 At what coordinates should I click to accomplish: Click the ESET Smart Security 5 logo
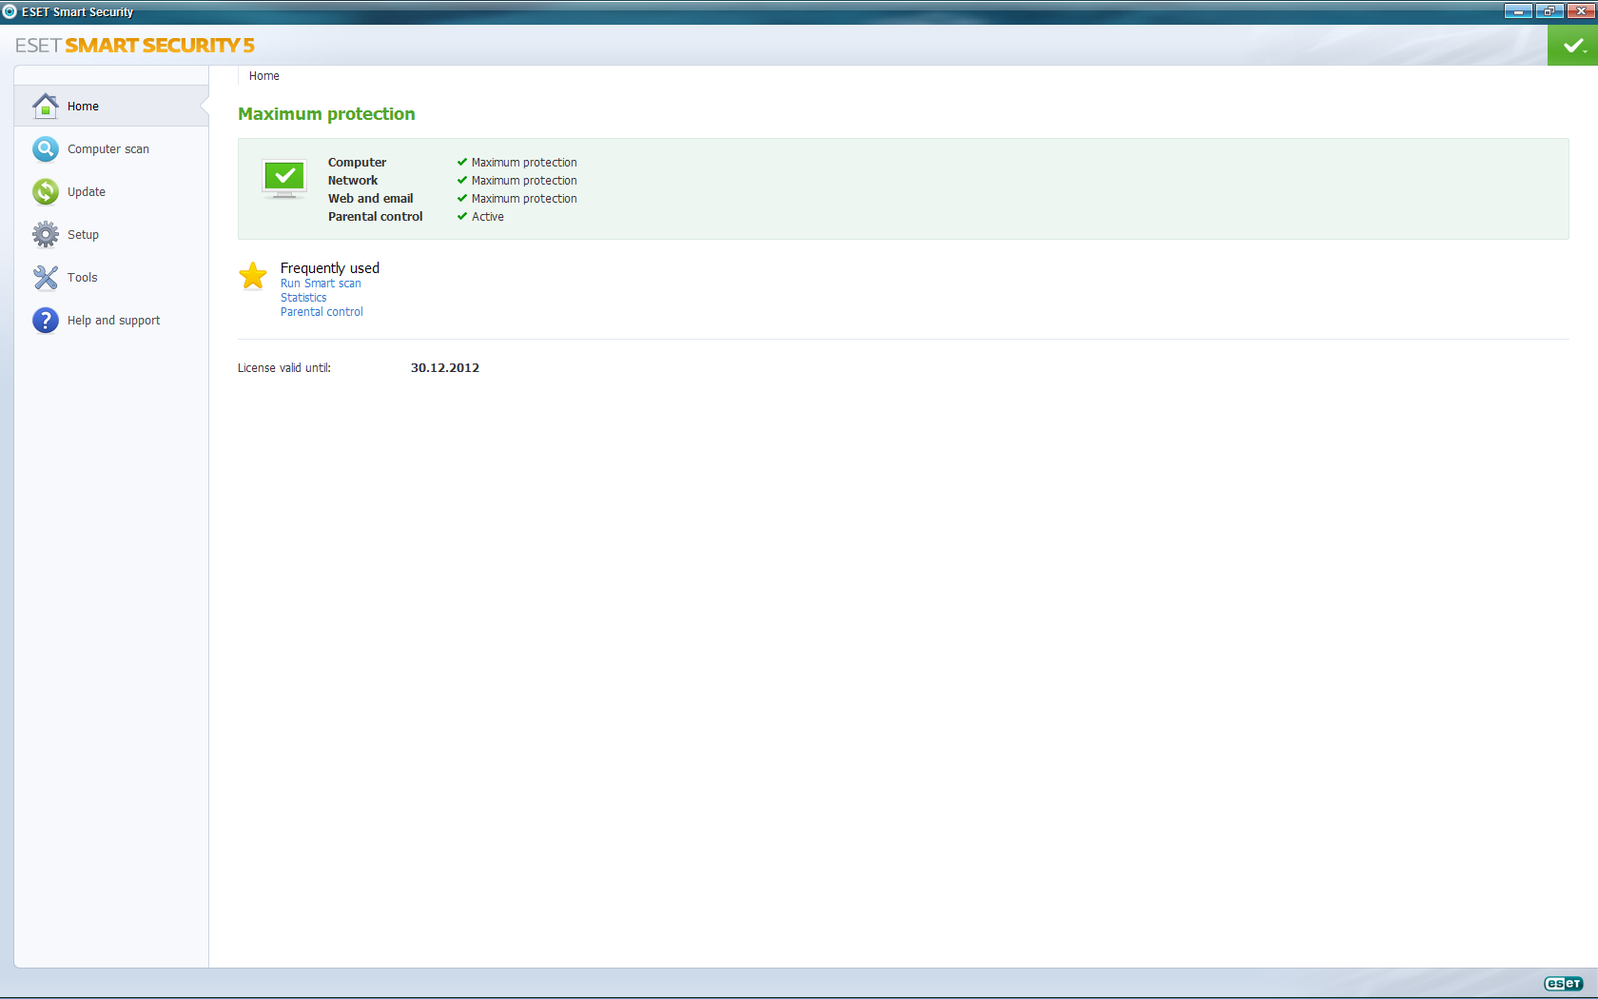click(x=135, y=45)
